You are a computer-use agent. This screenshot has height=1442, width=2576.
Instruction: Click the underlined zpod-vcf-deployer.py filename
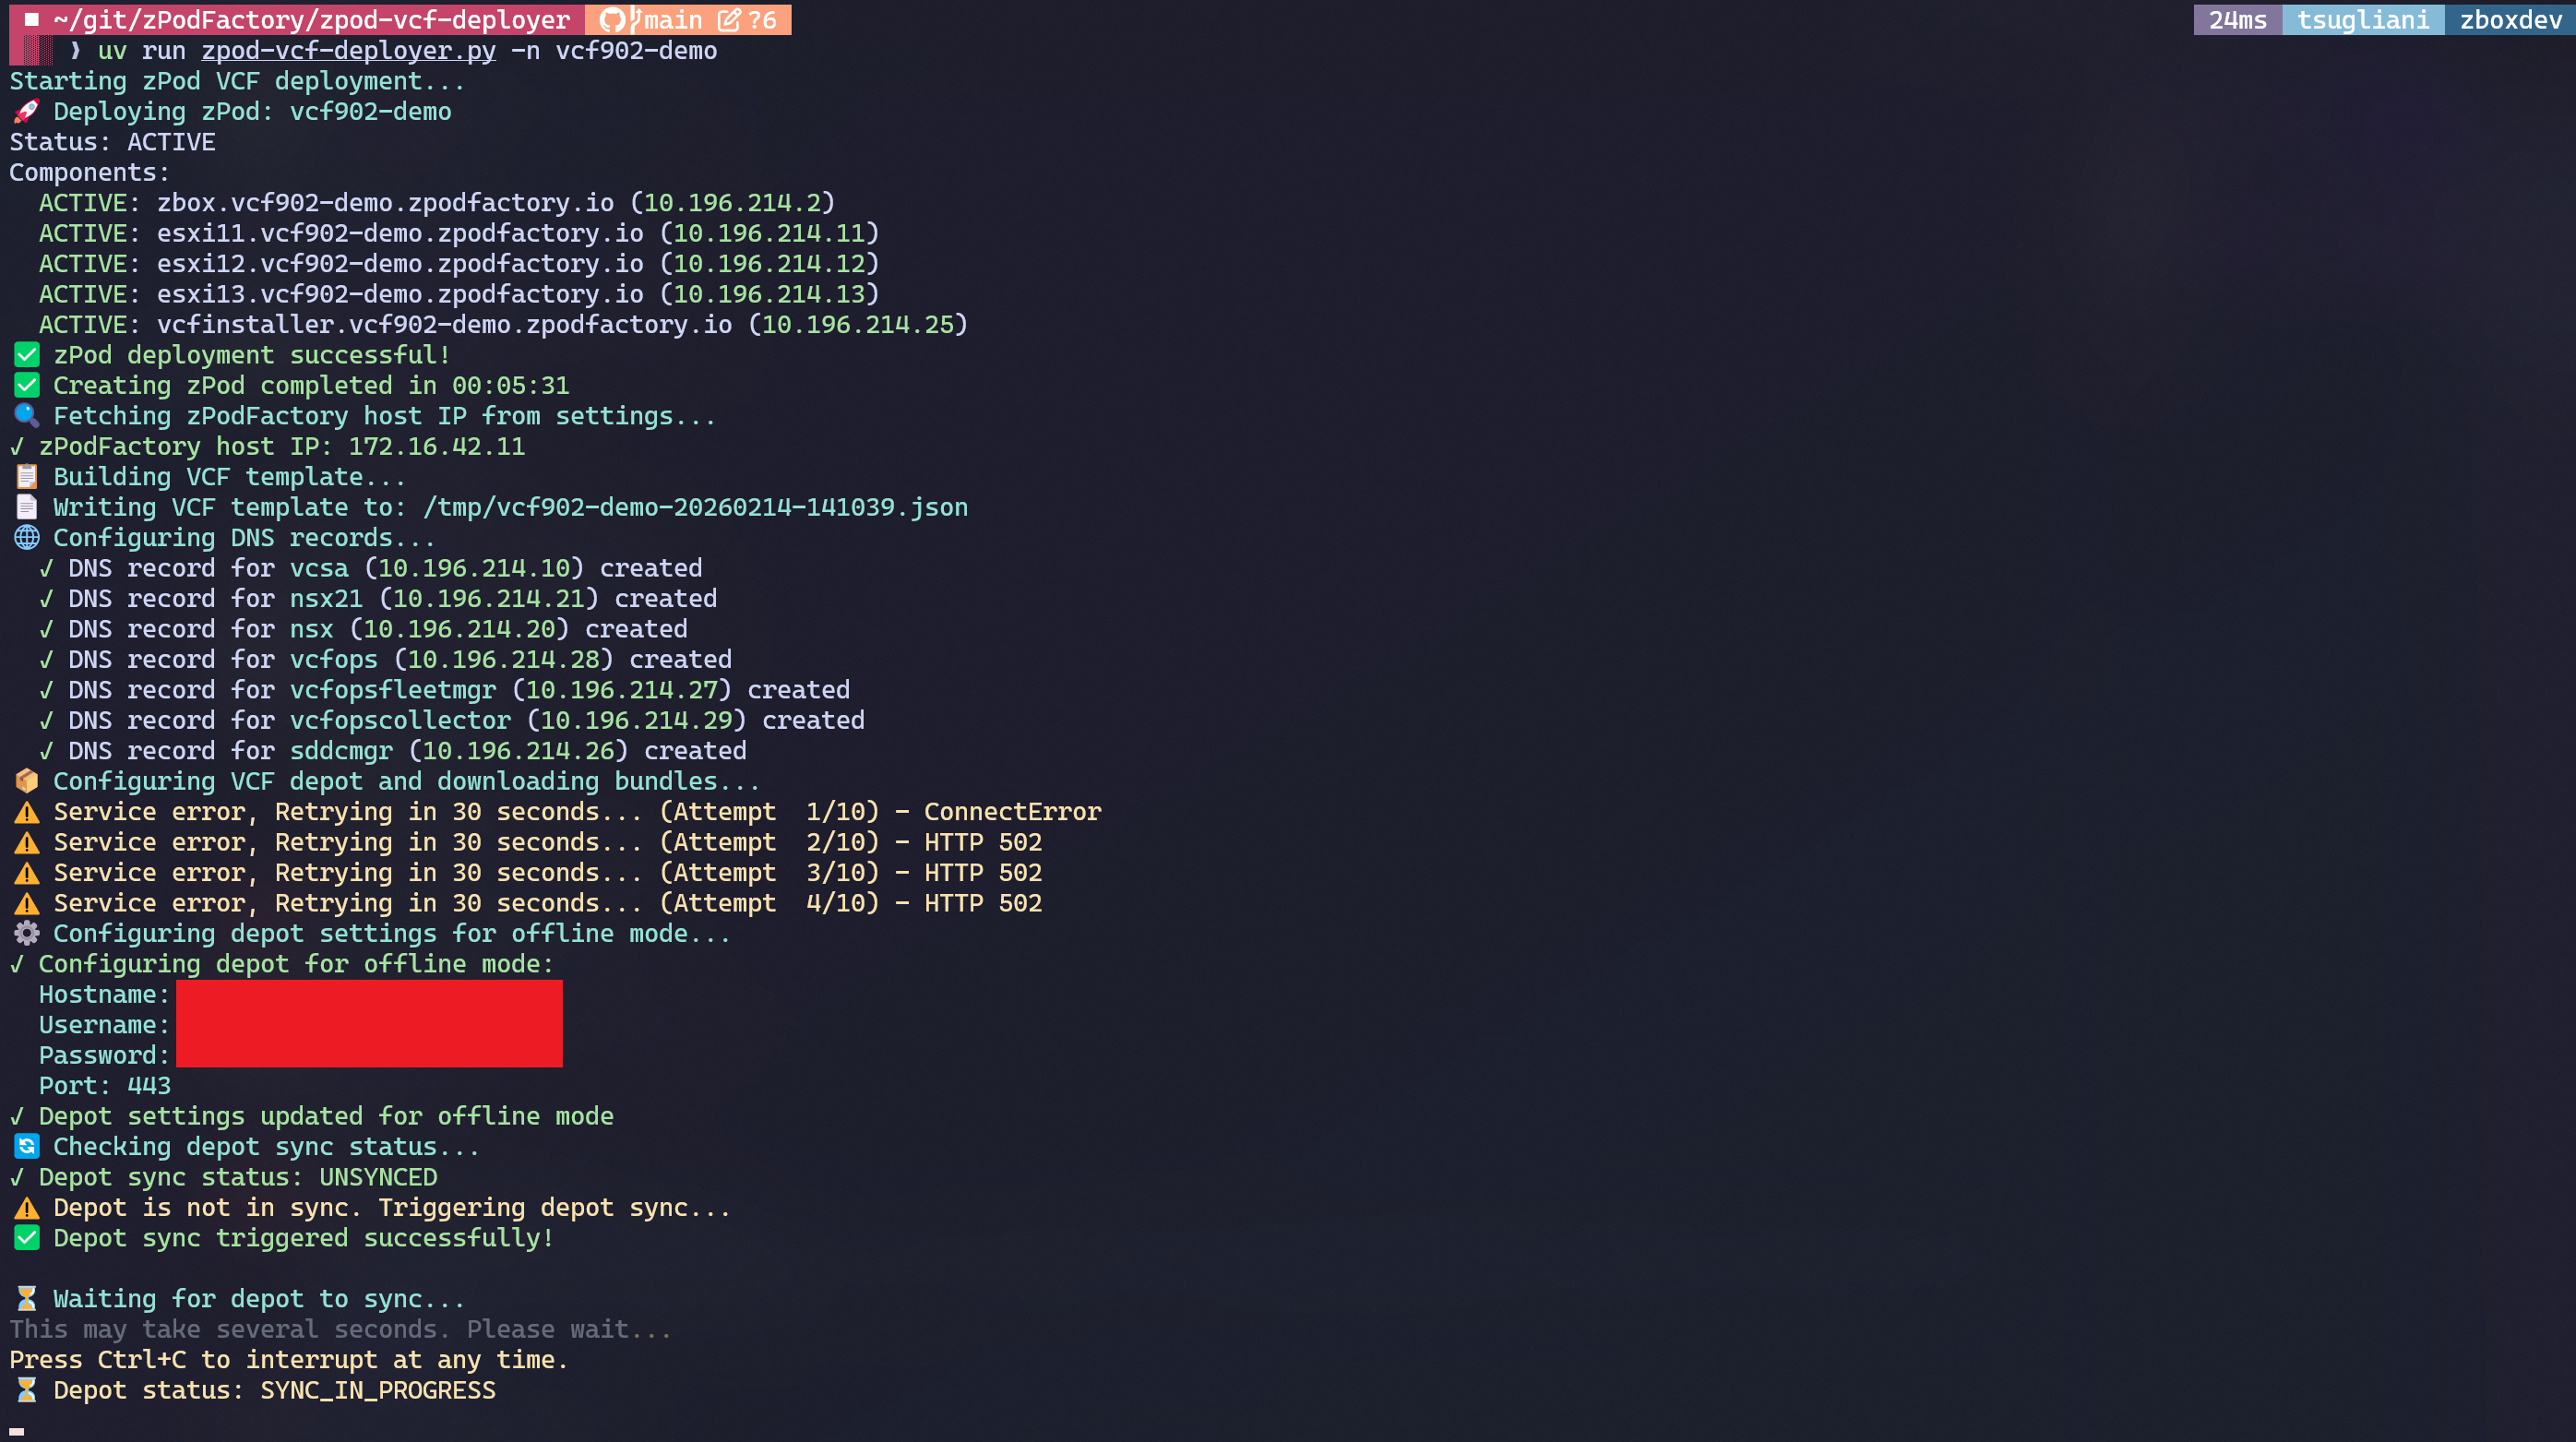click(x=348, y=50)
